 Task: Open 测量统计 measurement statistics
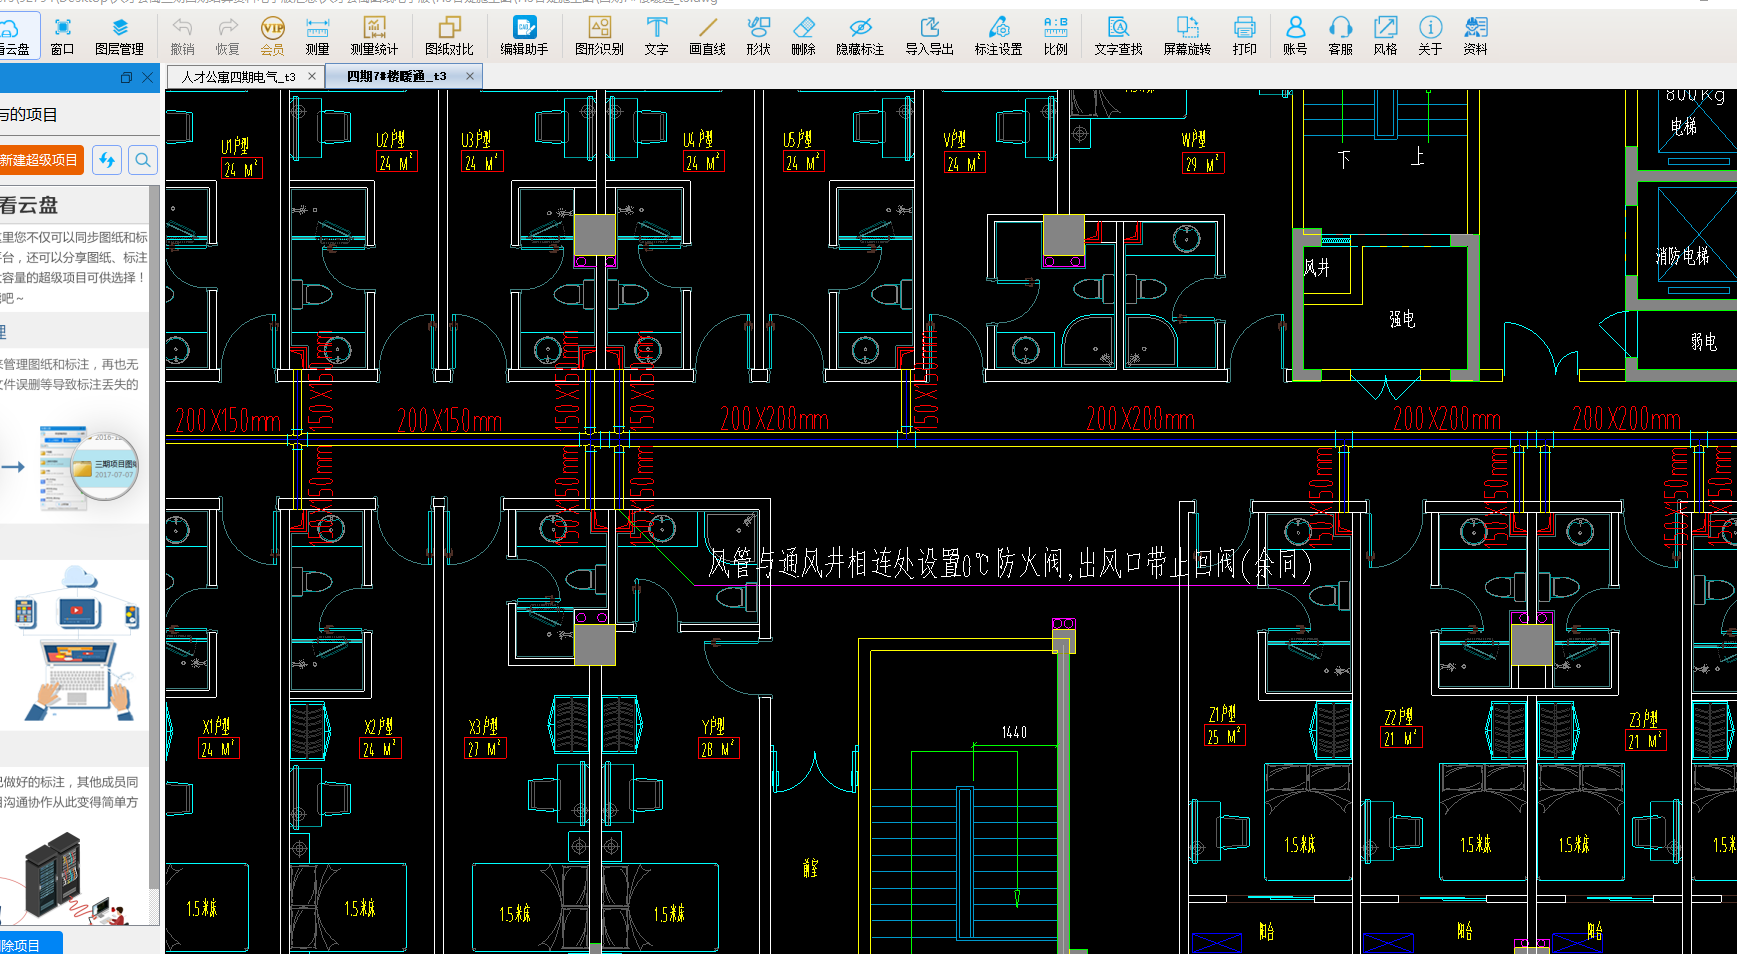coord(374,35)
